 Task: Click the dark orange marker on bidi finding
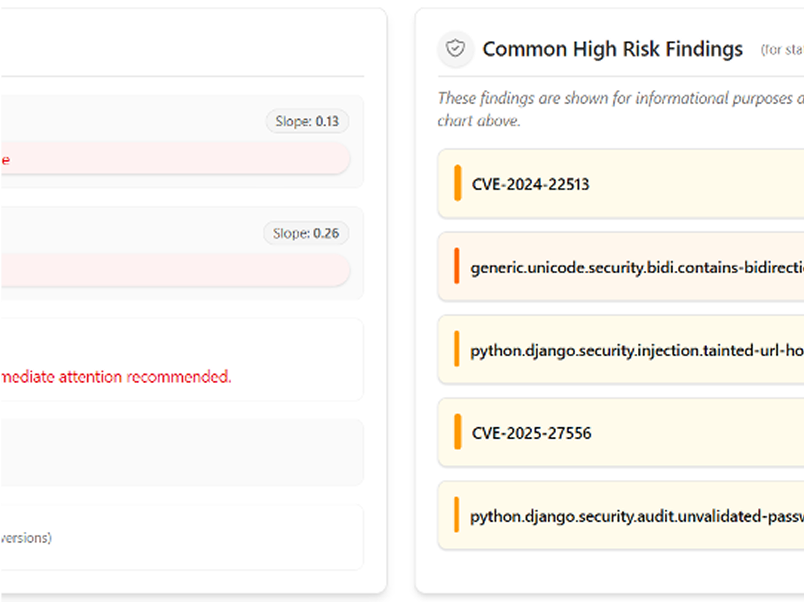457,268
